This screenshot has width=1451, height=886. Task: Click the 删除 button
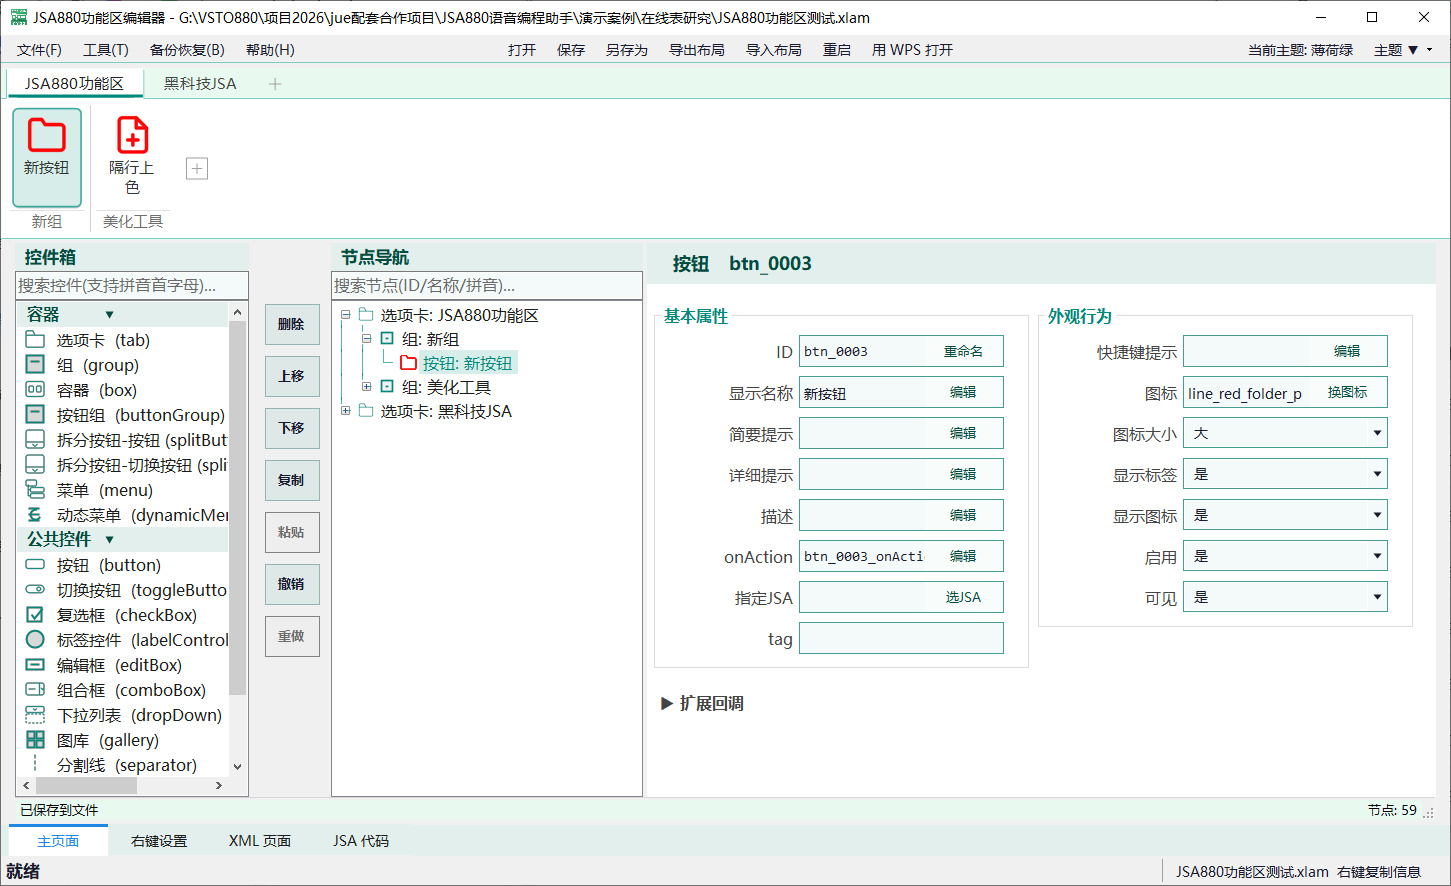292,324
